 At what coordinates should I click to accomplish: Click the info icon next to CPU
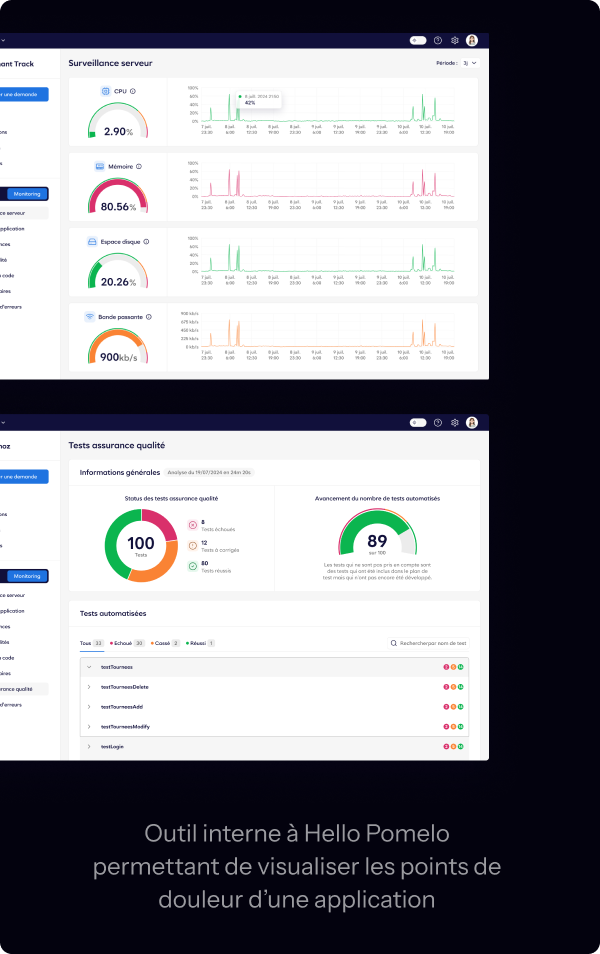pyautogui.click(x=133, y=91)
